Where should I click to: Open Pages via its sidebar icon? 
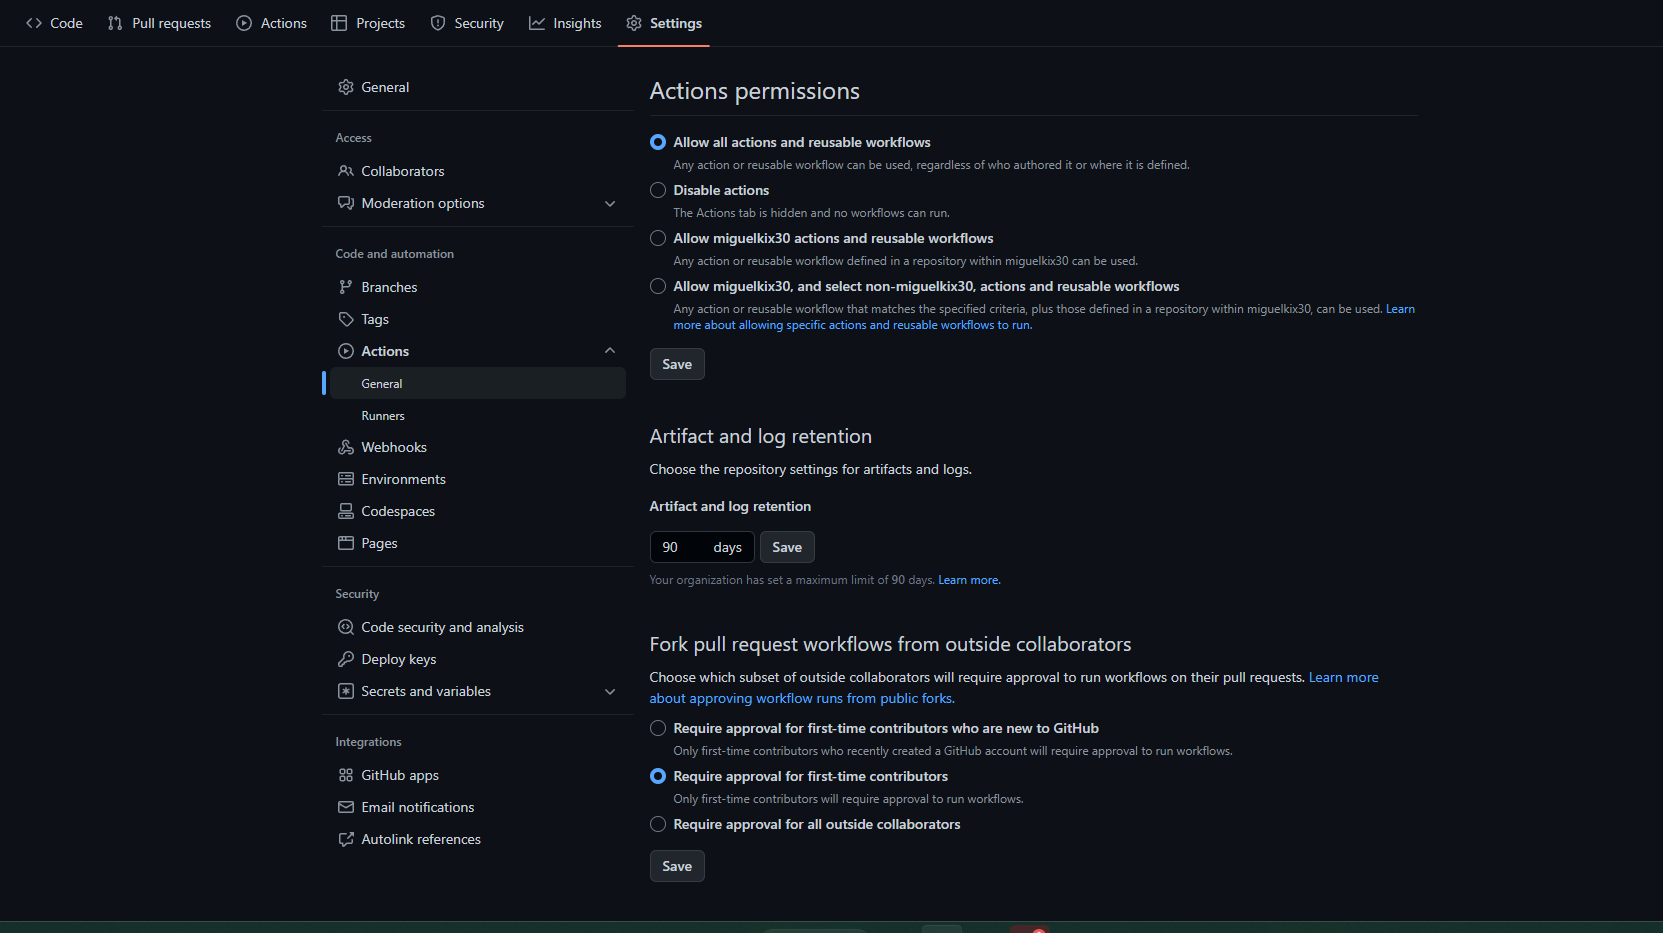345,543
